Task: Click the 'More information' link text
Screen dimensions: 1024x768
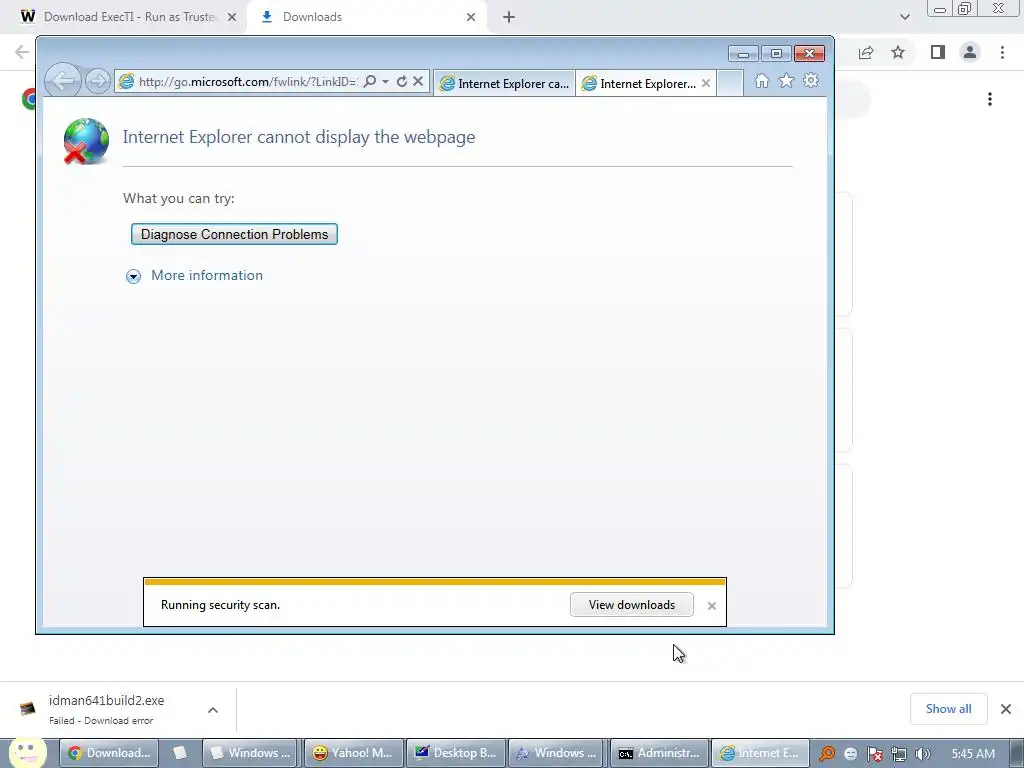Action: (207, 276)
